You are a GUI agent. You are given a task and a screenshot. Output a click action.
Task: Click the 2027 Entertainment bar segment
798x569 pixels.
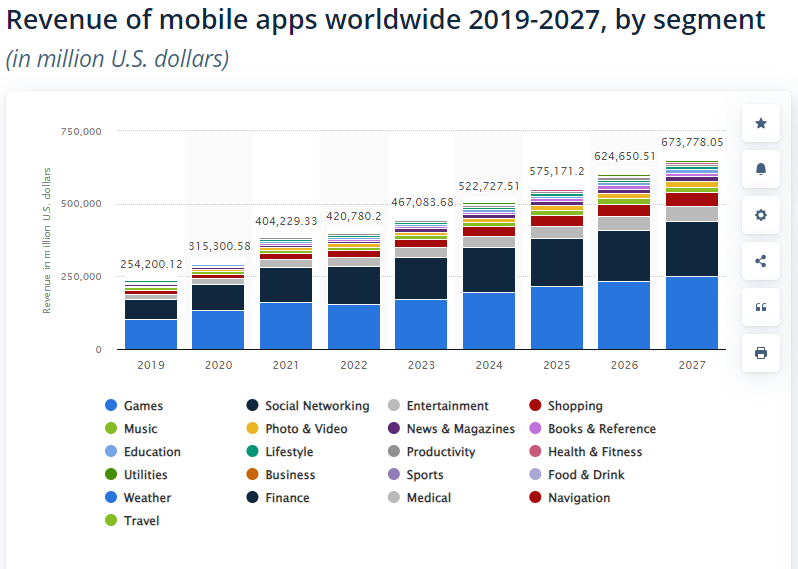pos(692,214)
